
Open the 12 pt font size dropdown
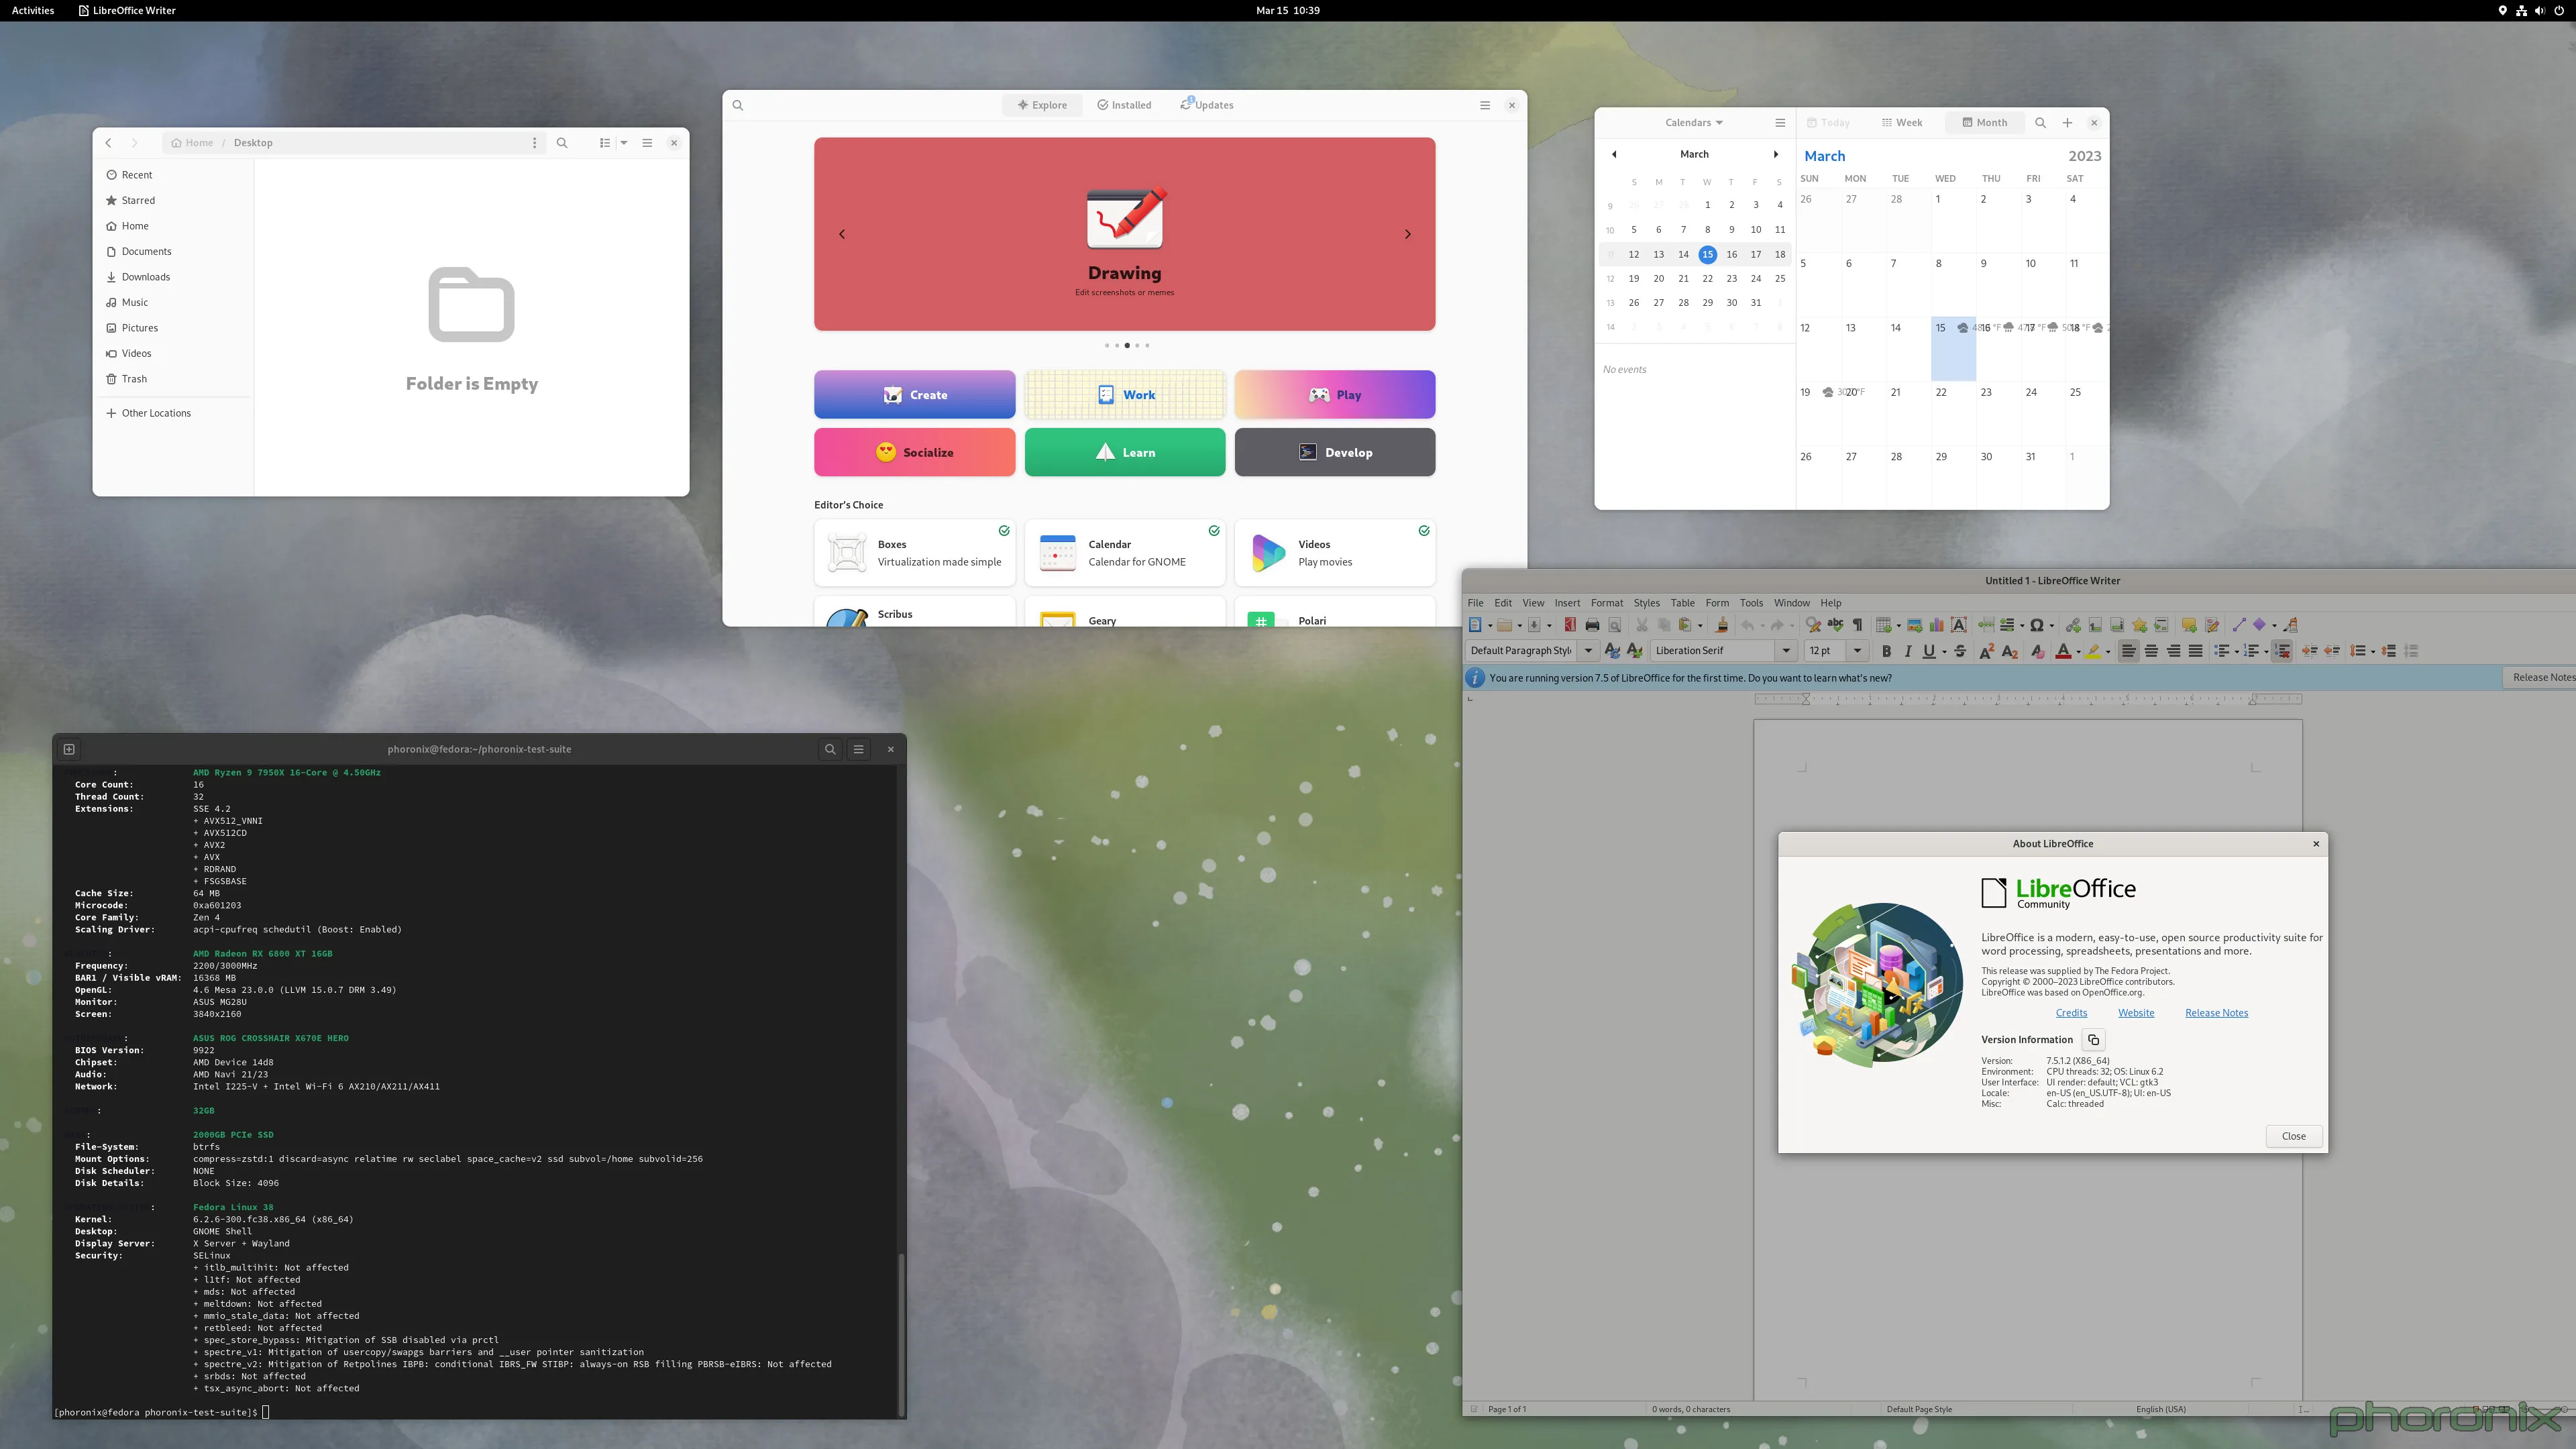[x=1857, y=651]
